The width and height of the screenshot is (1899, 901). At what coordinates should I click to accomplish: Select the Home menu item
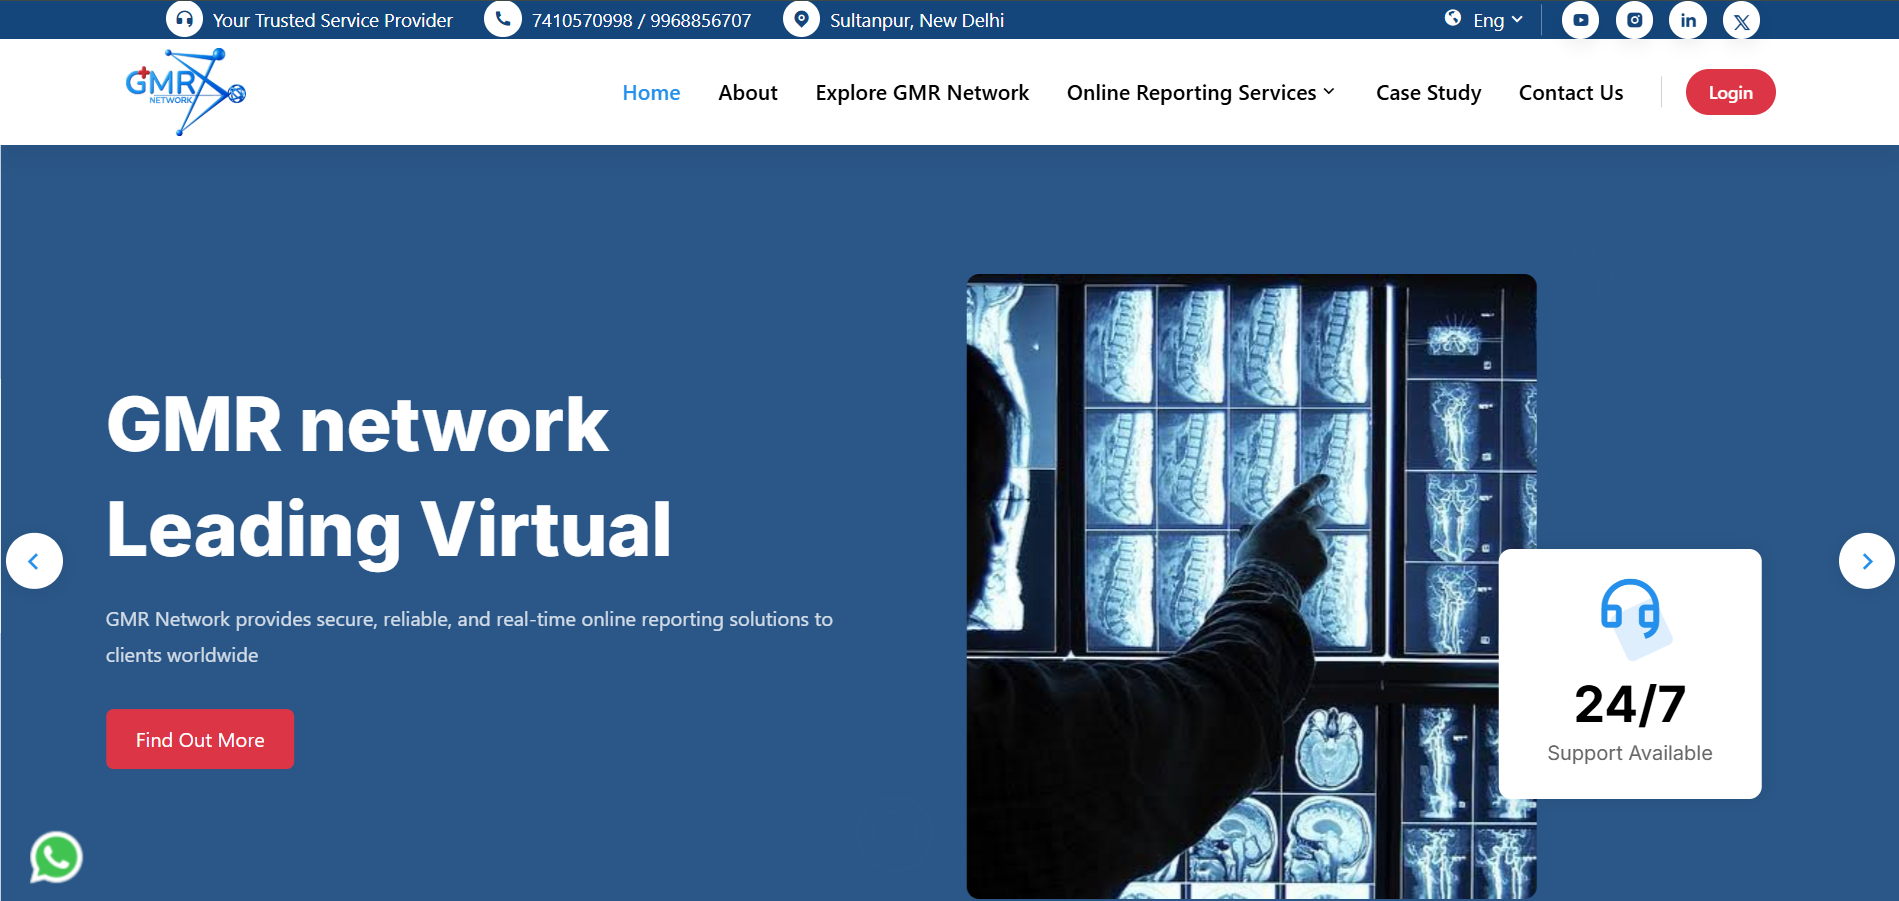[651, 93]
